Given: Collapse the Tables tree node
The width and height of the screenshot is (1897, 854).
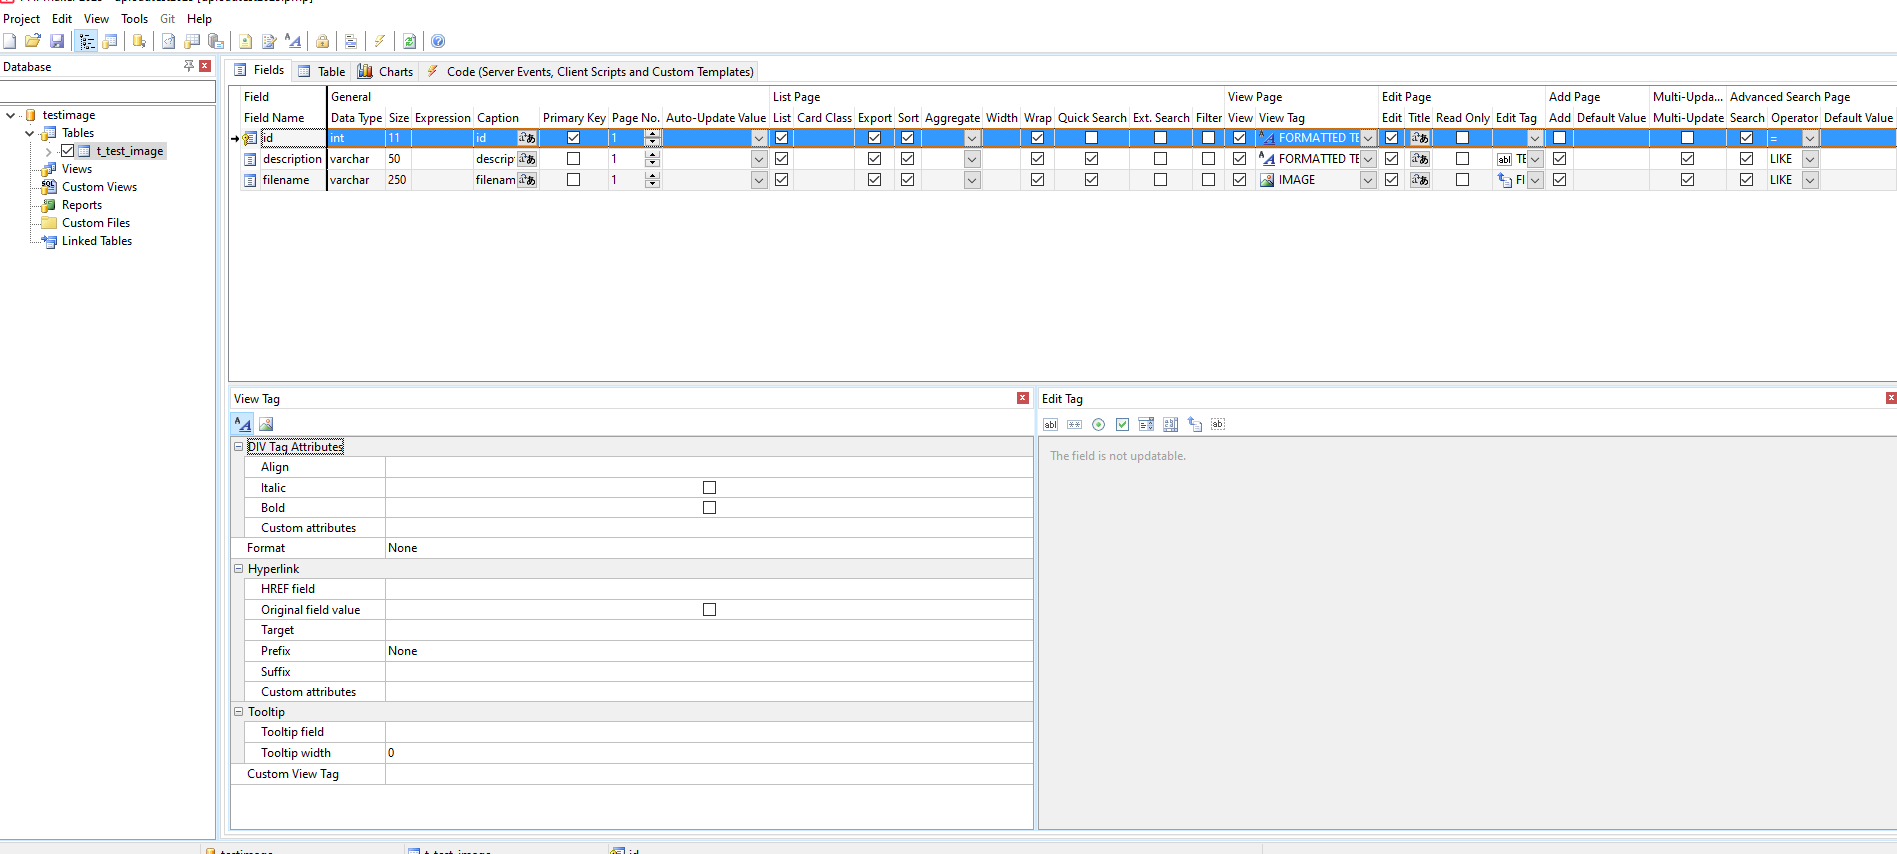Looking at the screenshot, I should (x=30, y=133).
